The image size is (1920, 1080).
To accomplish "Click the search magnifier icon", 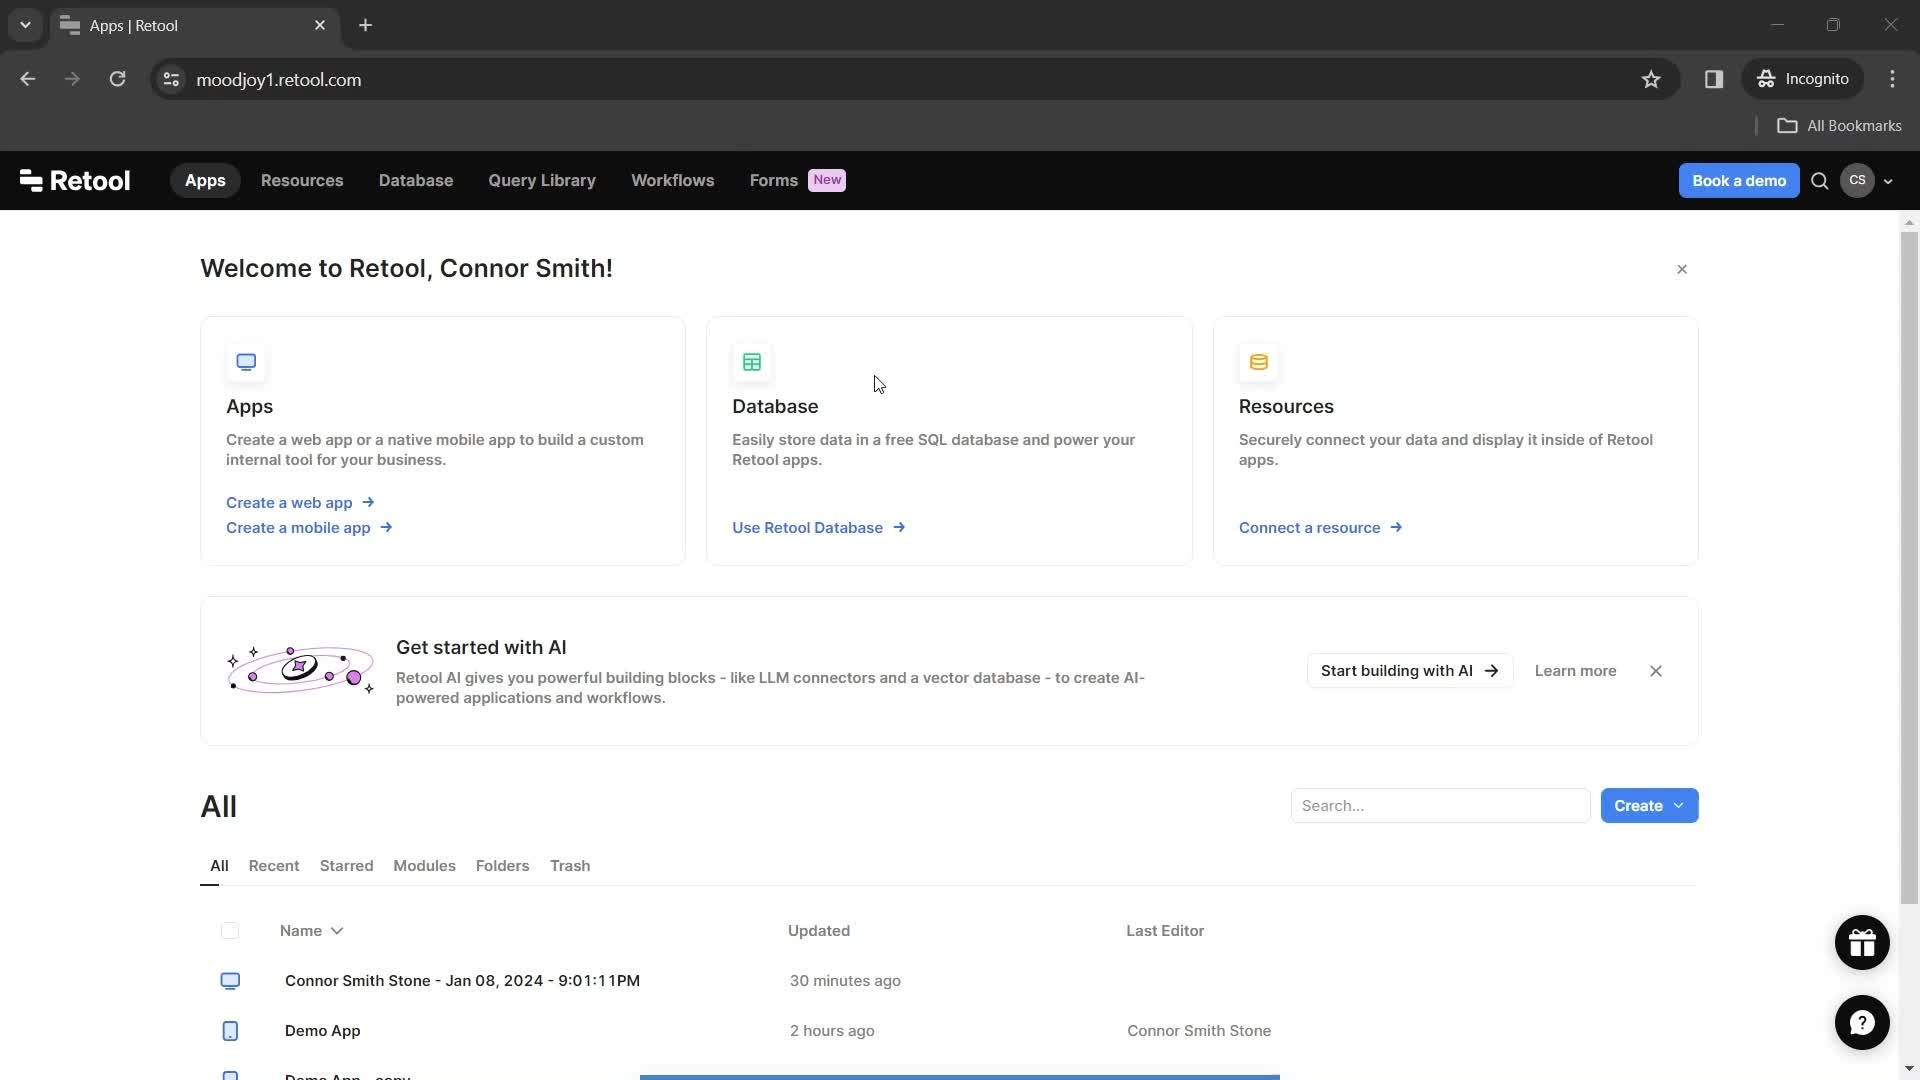I will tap(1820, 179).
